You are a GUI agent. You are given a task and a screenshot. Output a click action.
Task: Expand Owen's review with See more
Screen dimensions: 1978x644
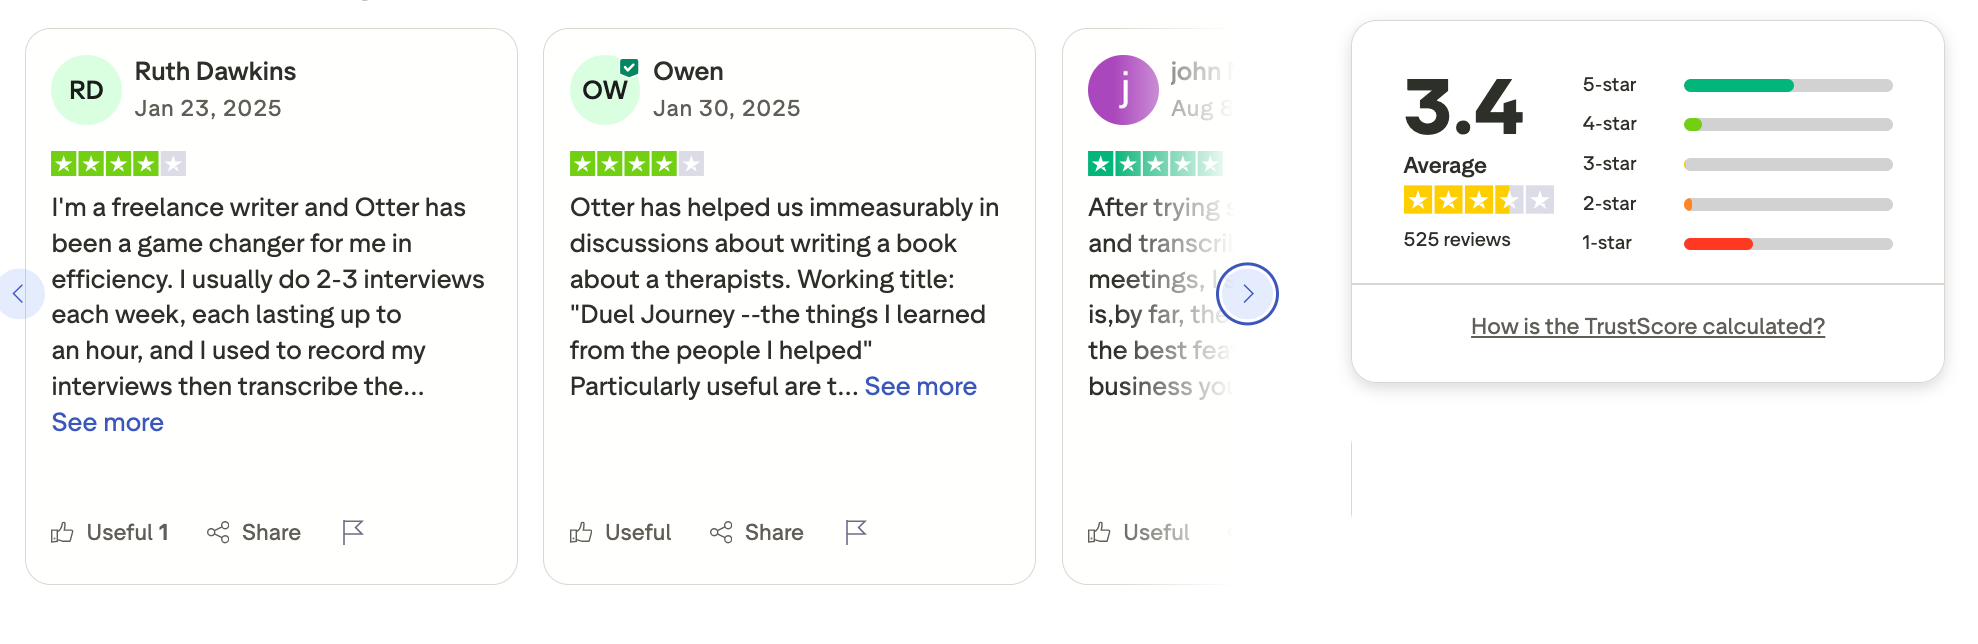[x=920, y=386]
